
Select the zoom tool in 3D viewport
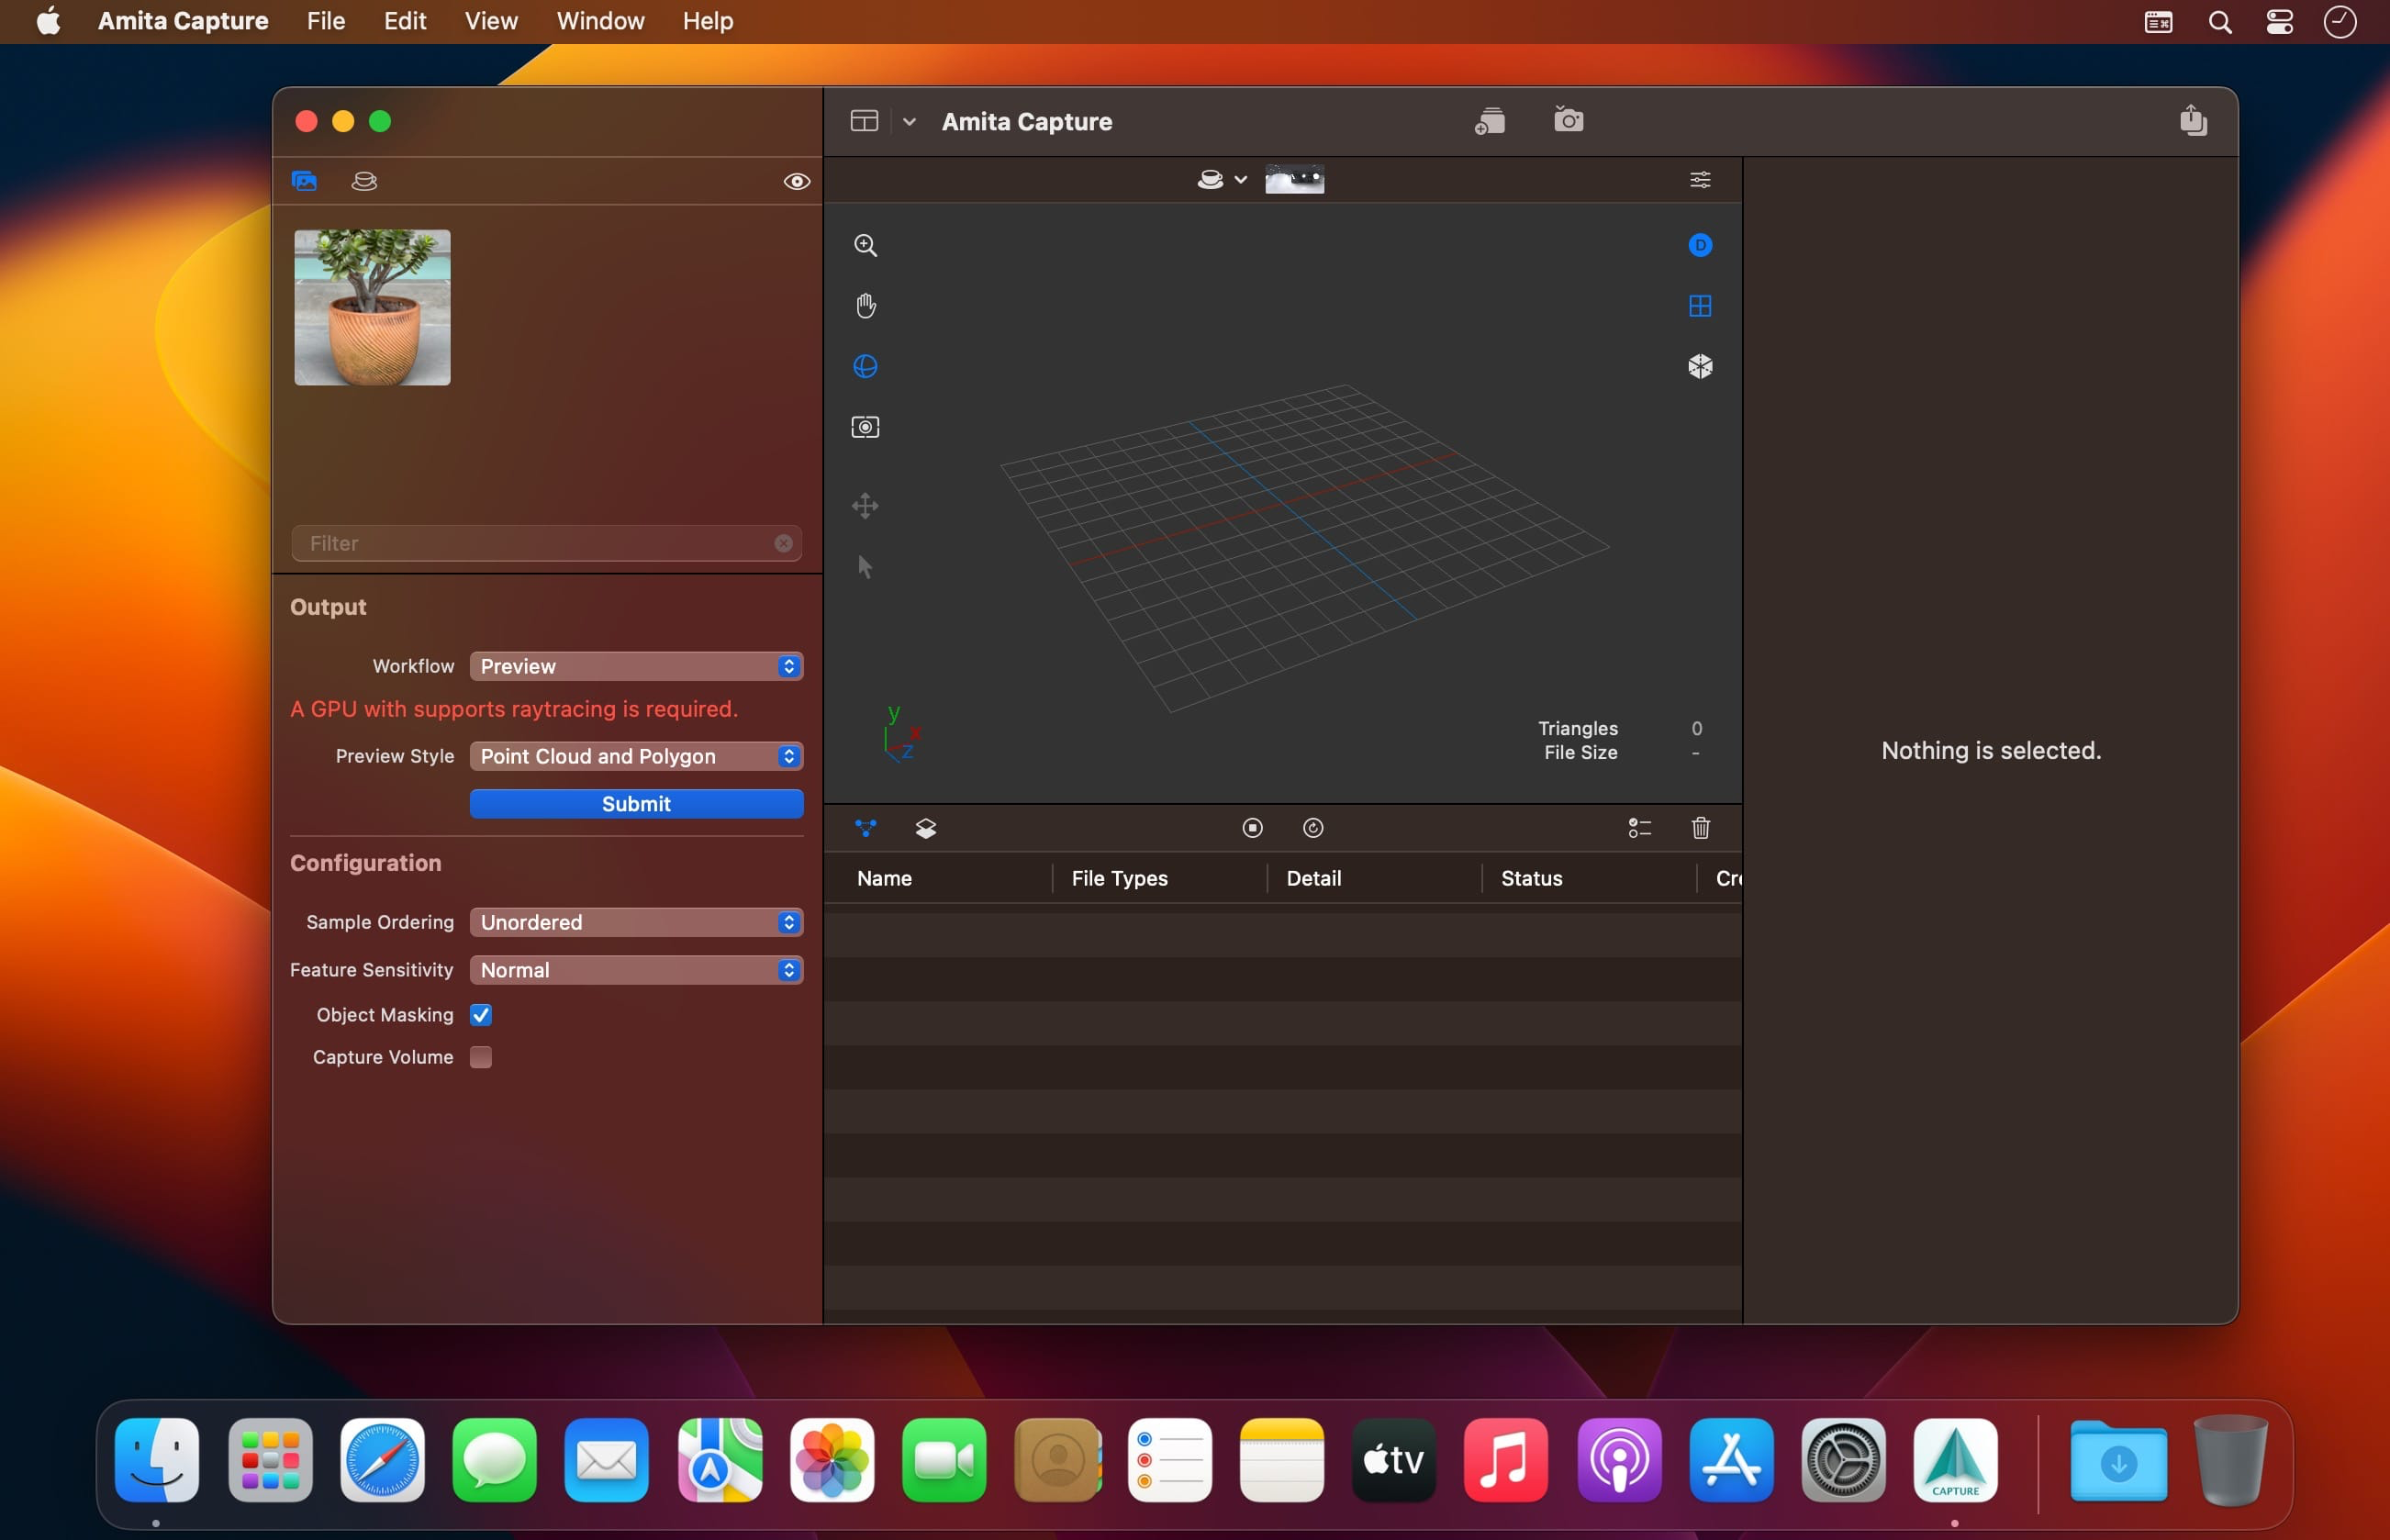864,244
